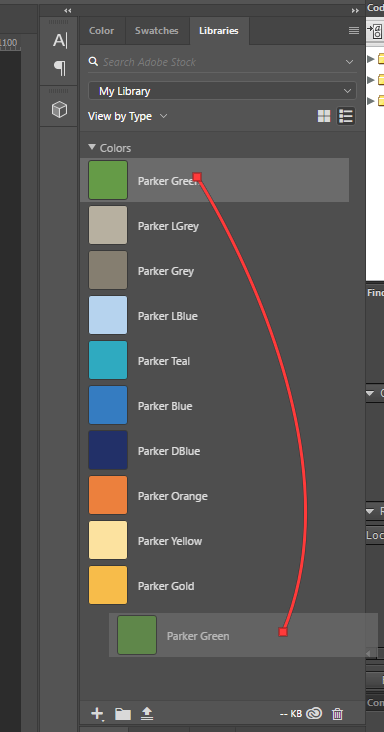Open the My Library dropdown

(222, 91)
